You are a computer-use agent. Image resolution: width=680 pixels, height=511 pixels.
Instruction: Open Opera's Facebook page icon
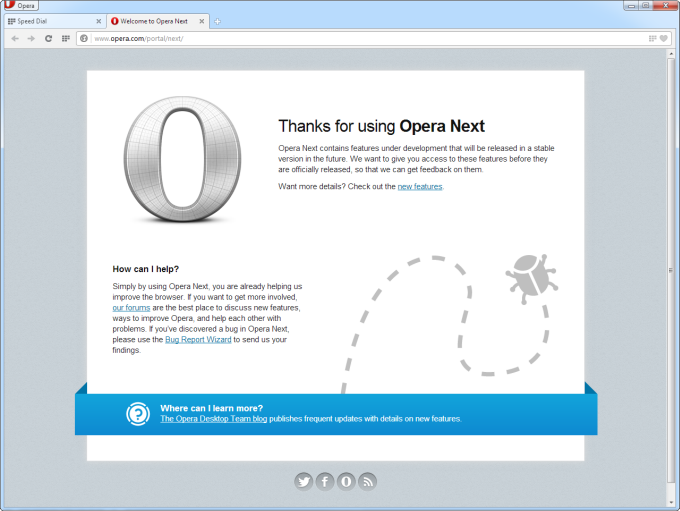point(325,482)
